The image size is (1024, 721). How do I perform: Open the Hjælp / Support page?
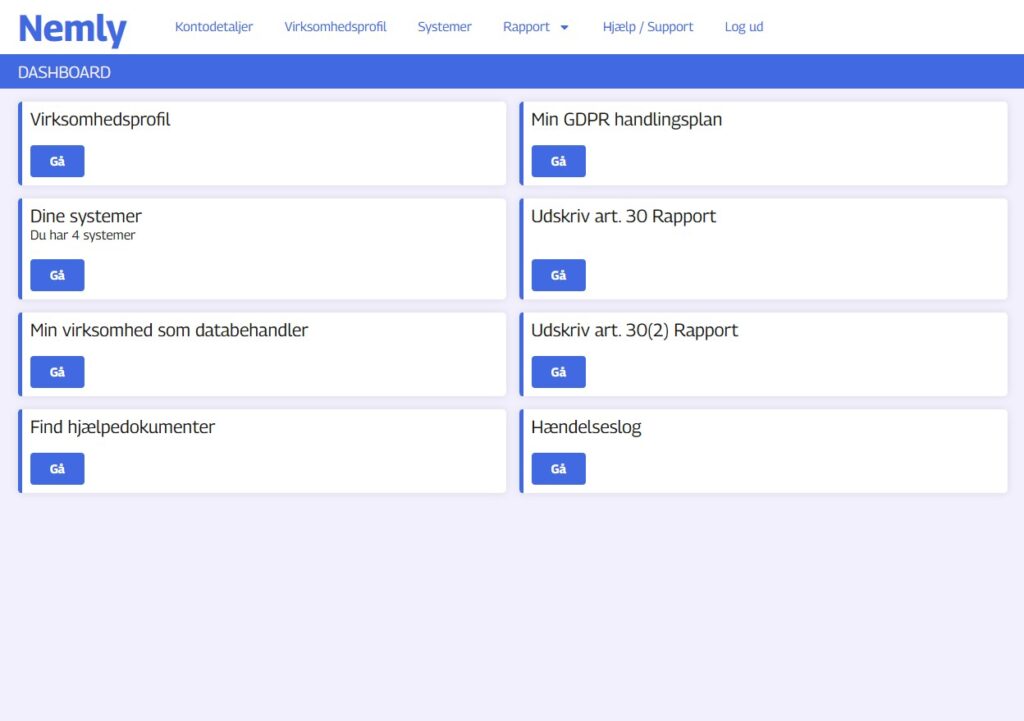(x=647, y=27)
